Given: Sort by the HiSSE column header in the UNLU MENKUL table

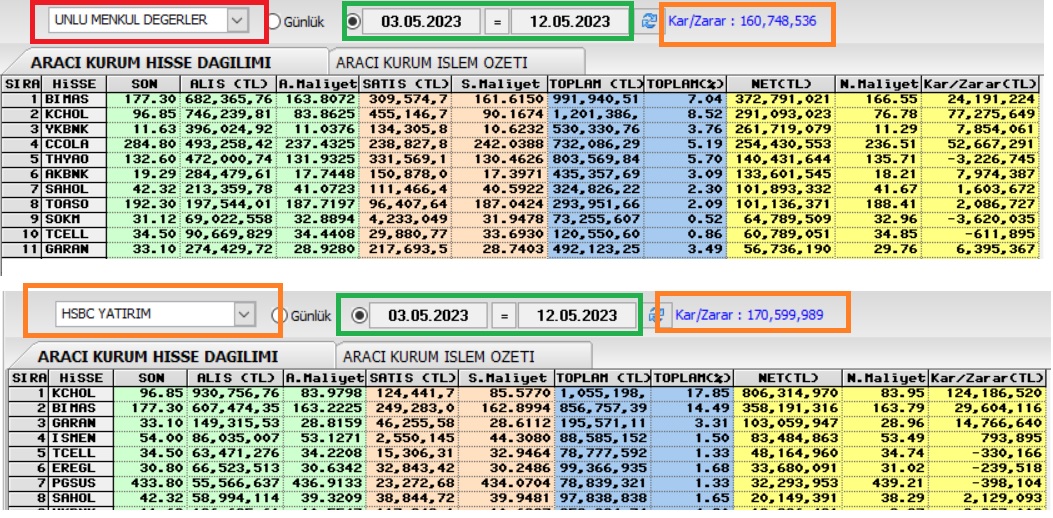Looking at the screenshot, I should (74, 84).
